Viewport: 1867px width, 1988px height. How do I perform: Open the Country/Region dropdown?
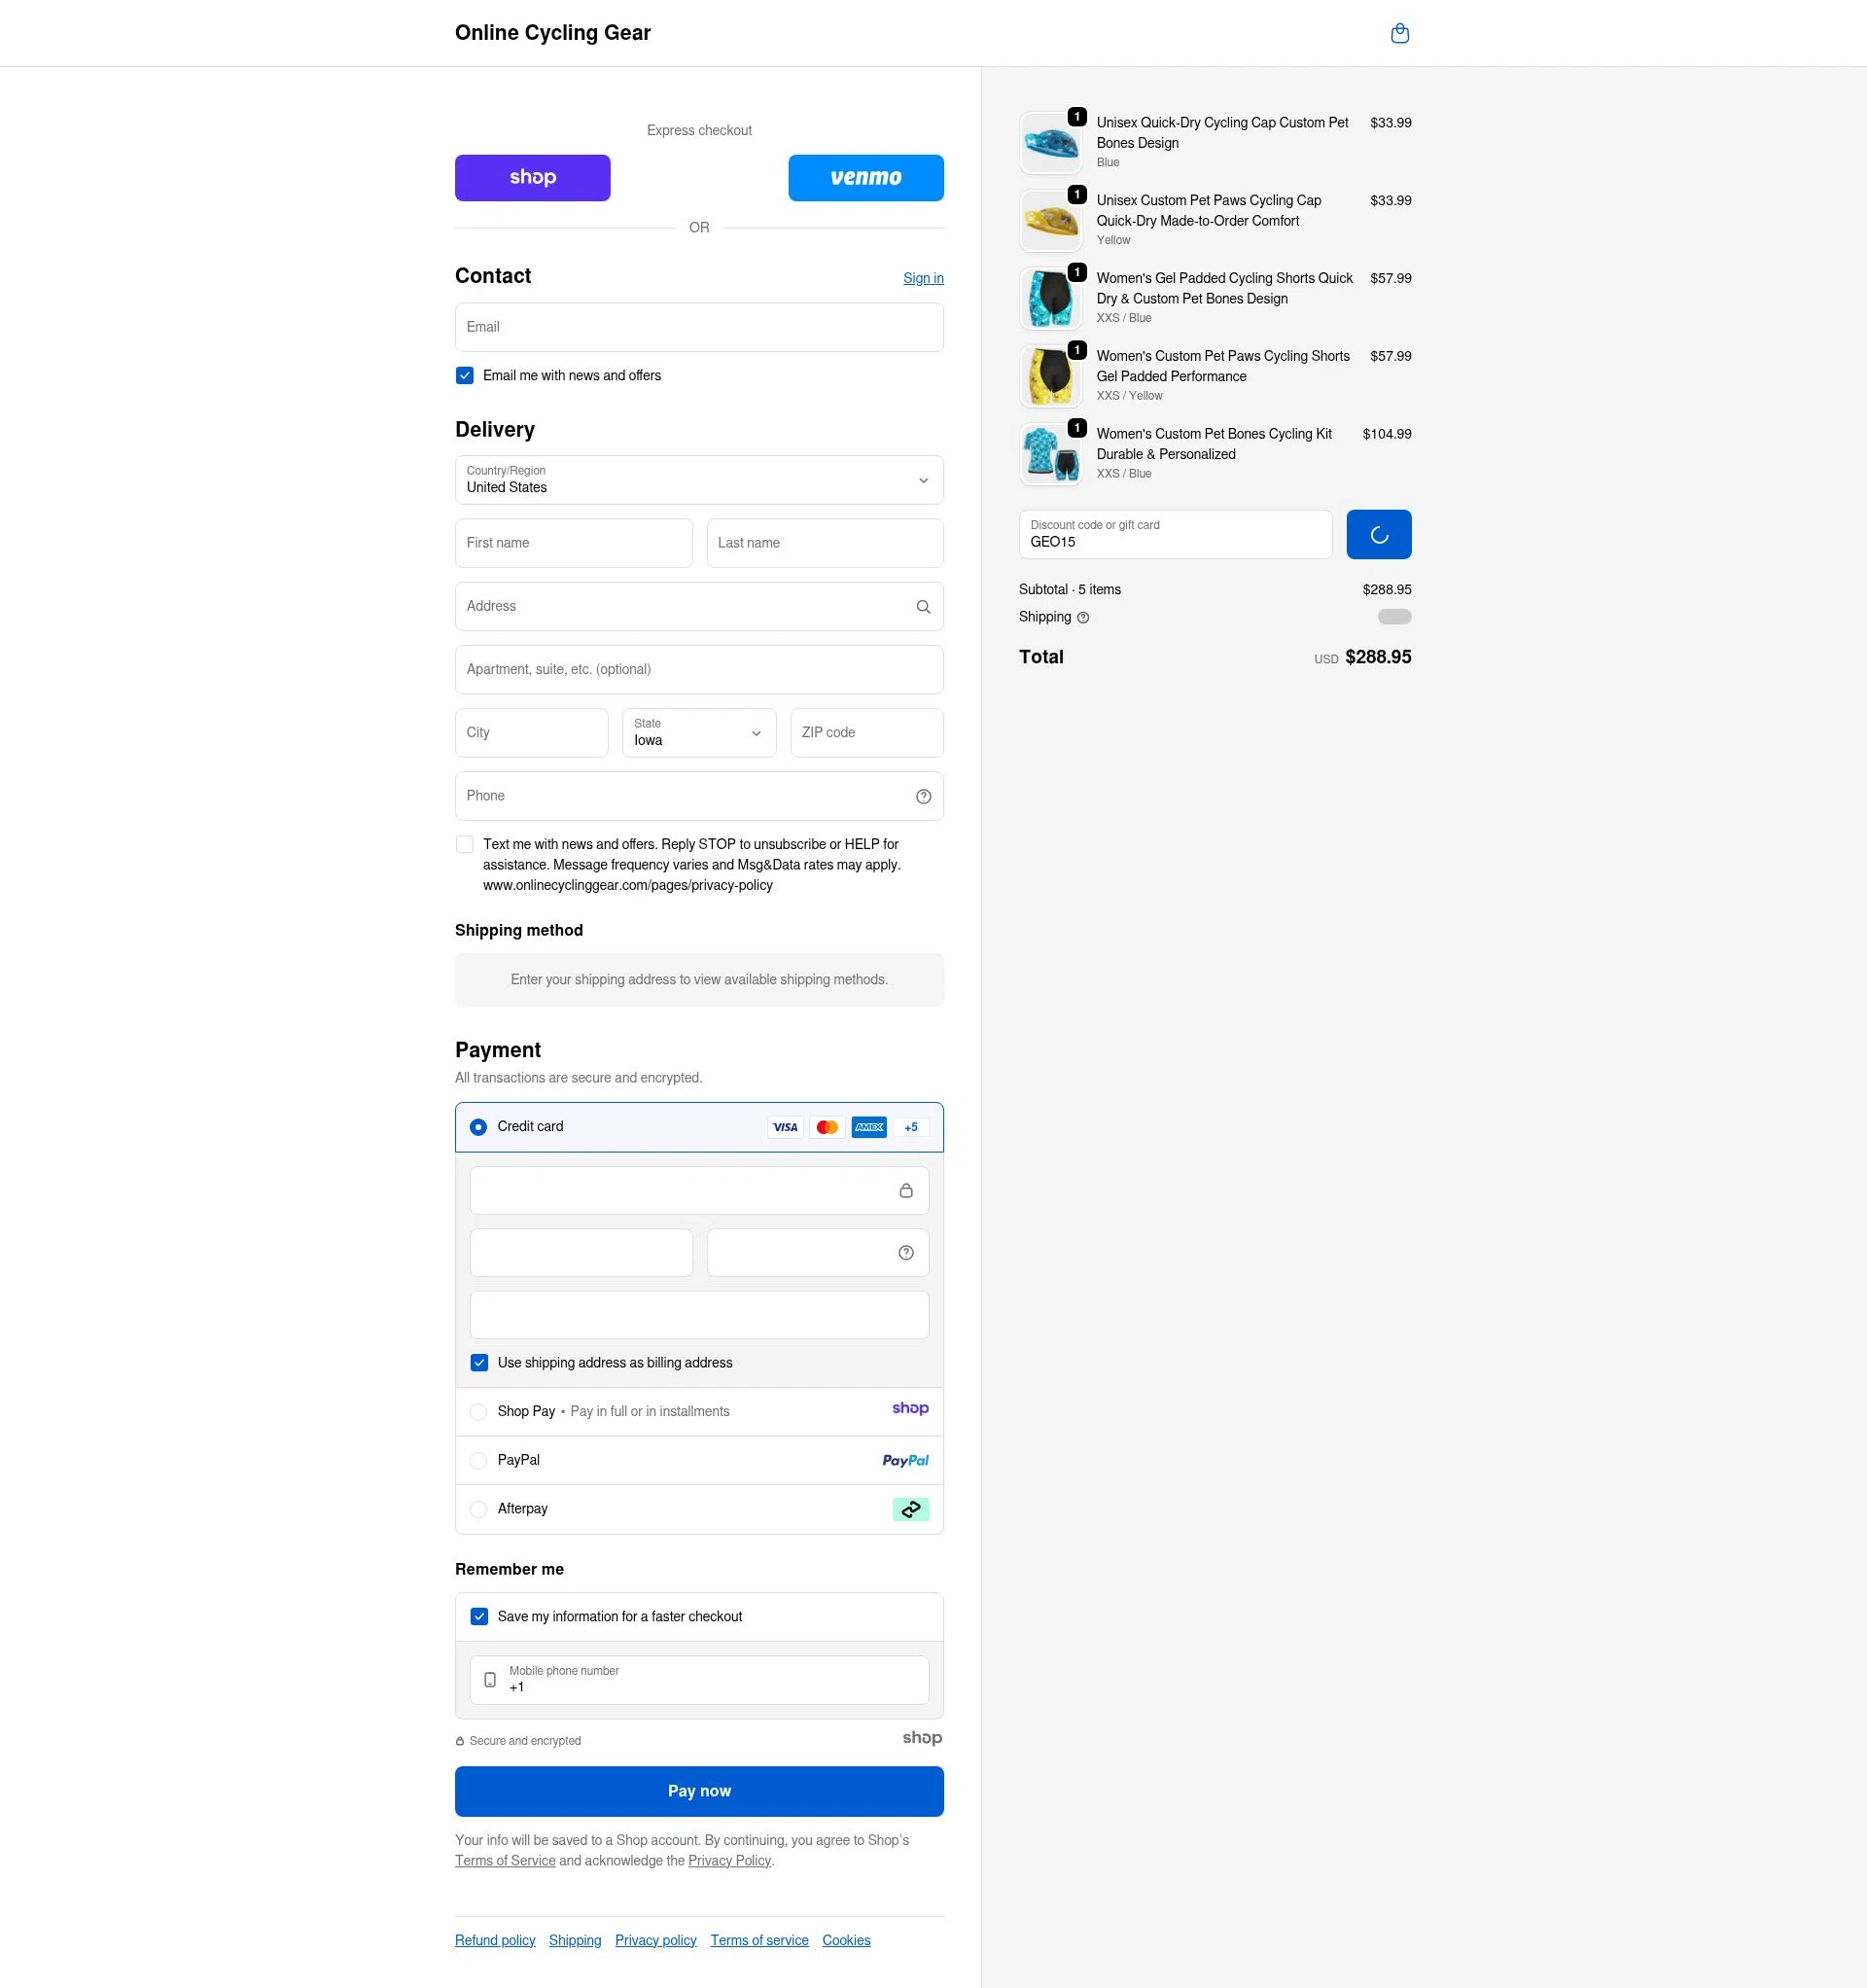[699, 480]
